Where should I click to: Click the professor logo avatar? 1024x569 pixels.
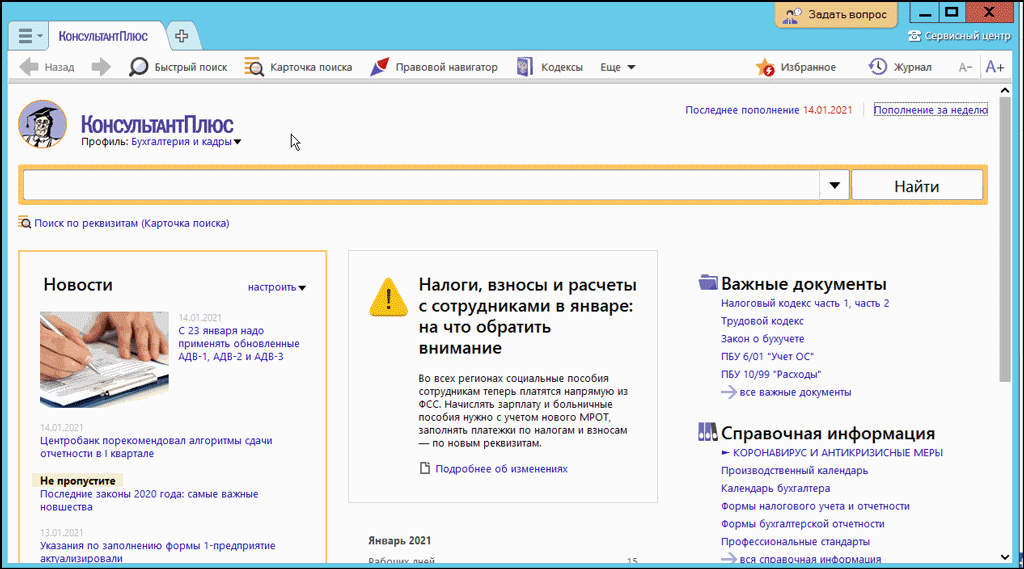coord(42,124)
